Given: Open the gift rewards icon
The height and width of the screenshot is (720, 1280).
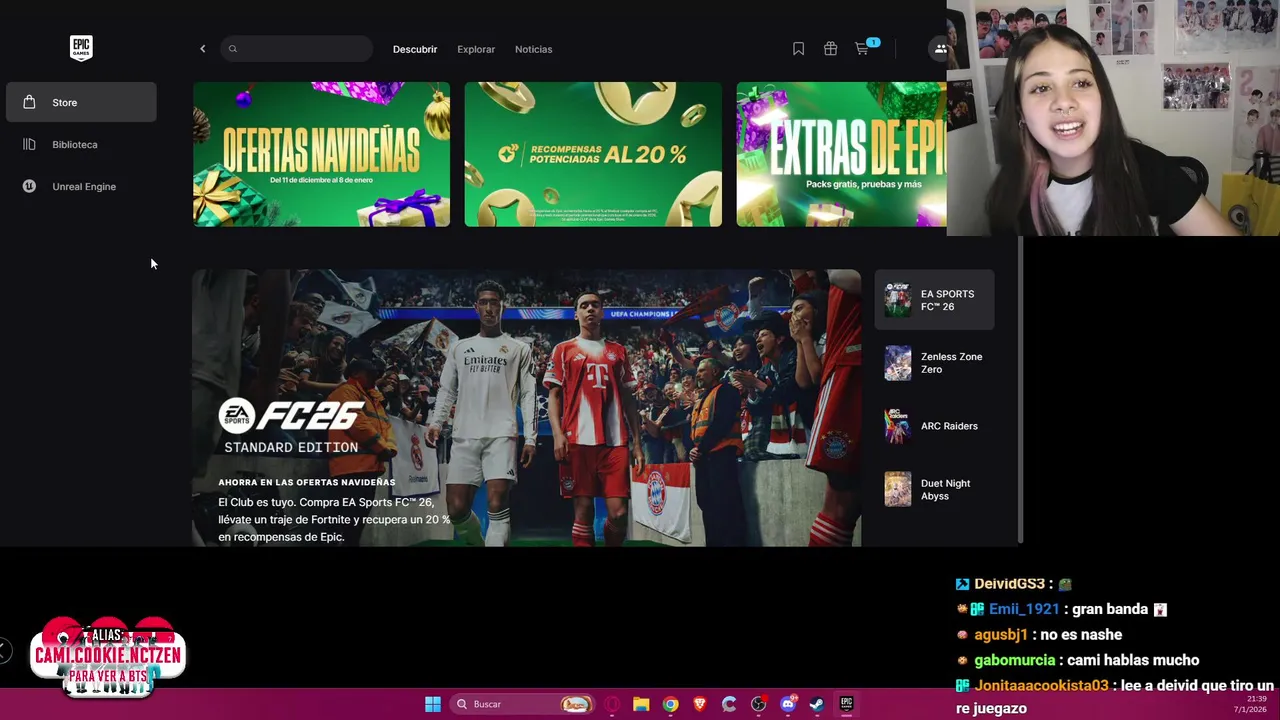Looking at the screenshot, I should pos(830,48).
